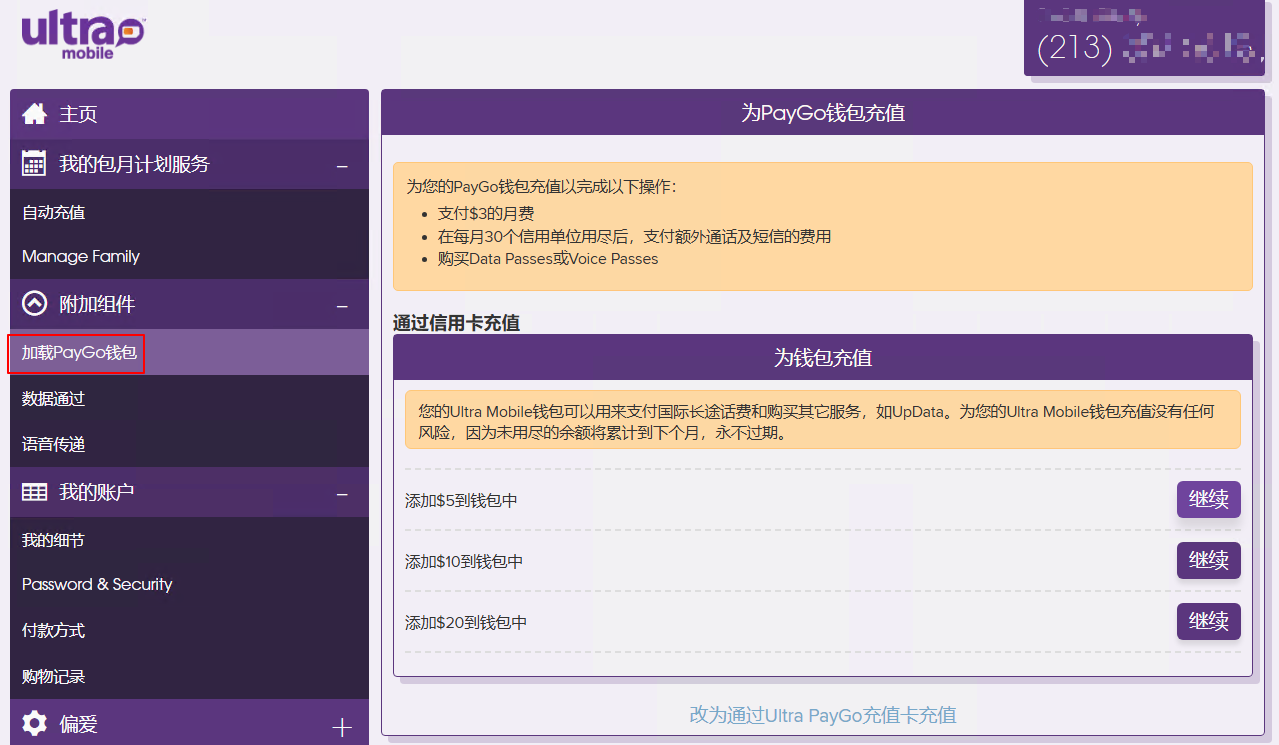
Task: Collapse the 附加组件 section using minus
Action: pyautogui.click(x=342, y=306)
